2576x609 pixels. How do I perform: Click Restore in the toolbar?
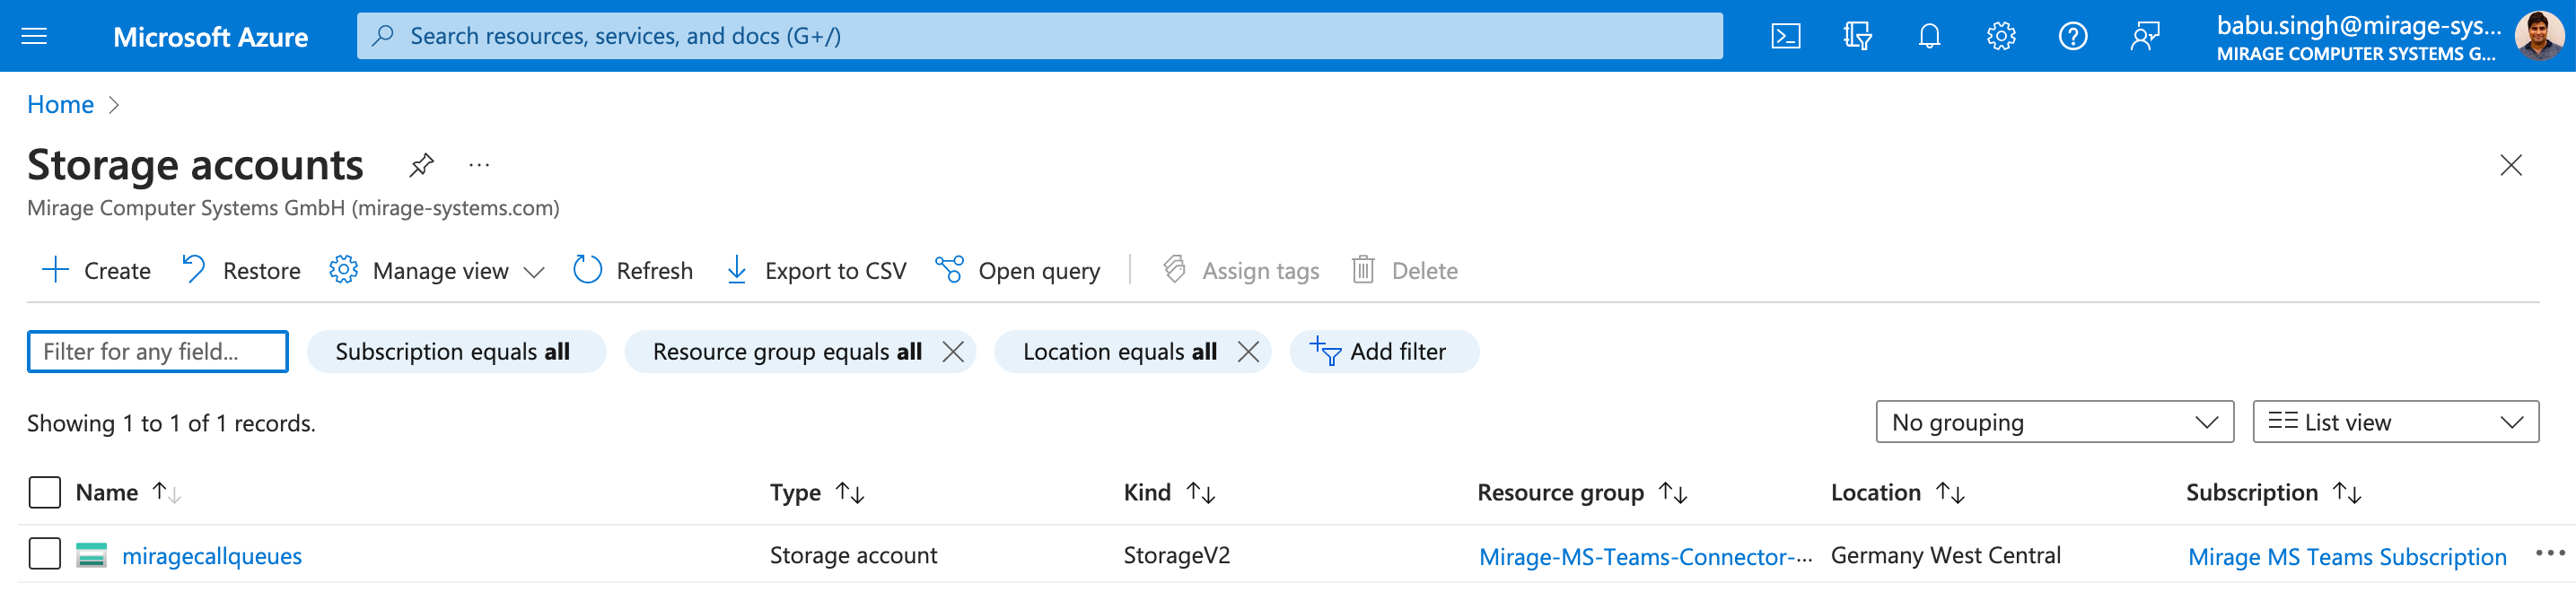pyautogui.click(x=241, y=270)
